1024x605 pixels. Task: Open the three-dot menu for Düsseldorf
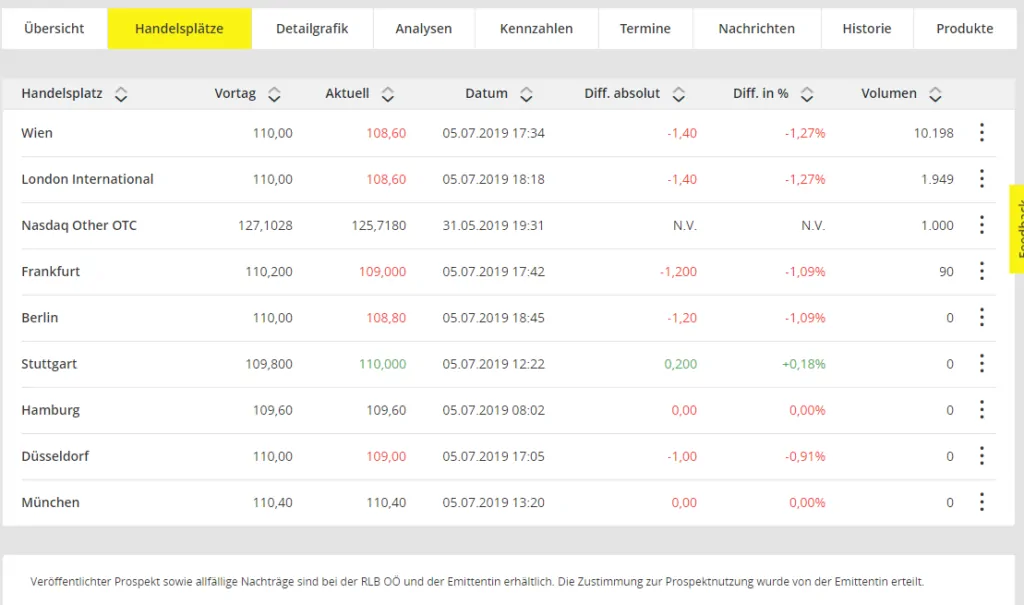coord(982,456)
